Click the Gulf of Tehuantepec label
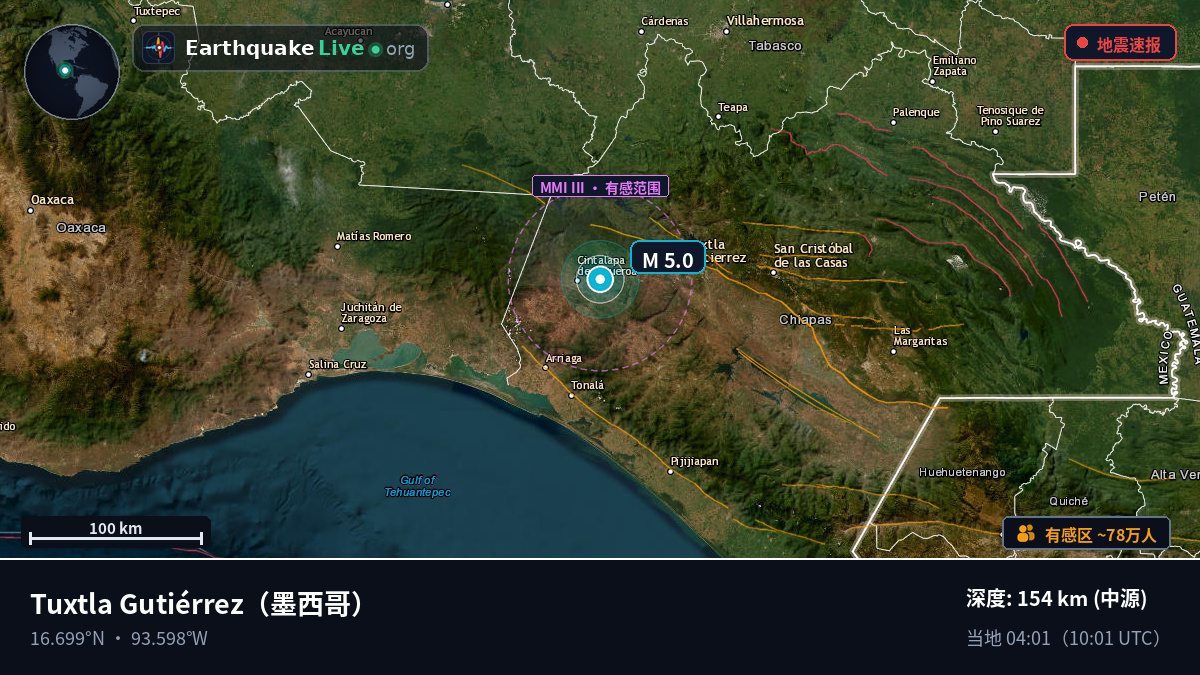This screenshot has height=675, width=1200. [x=418, y=486]
